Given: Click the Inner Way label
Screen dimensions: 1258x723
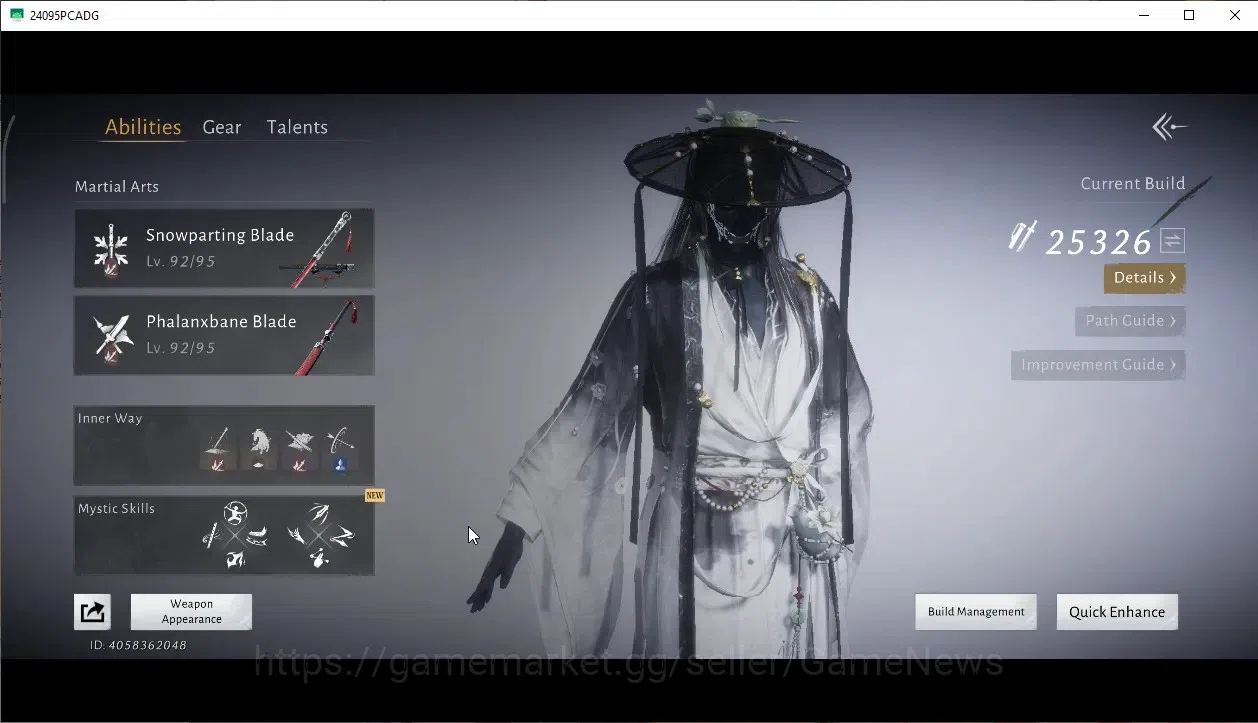Looking at the screenshot, I should click(x=110, y=418).
